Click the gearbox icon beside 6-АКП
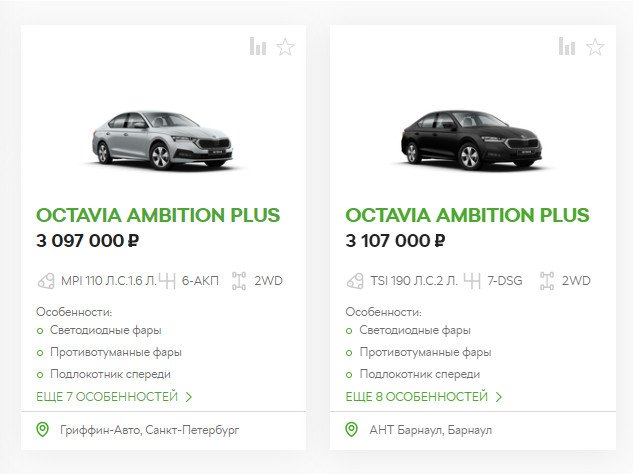The image size is (633, 474). 167,281
